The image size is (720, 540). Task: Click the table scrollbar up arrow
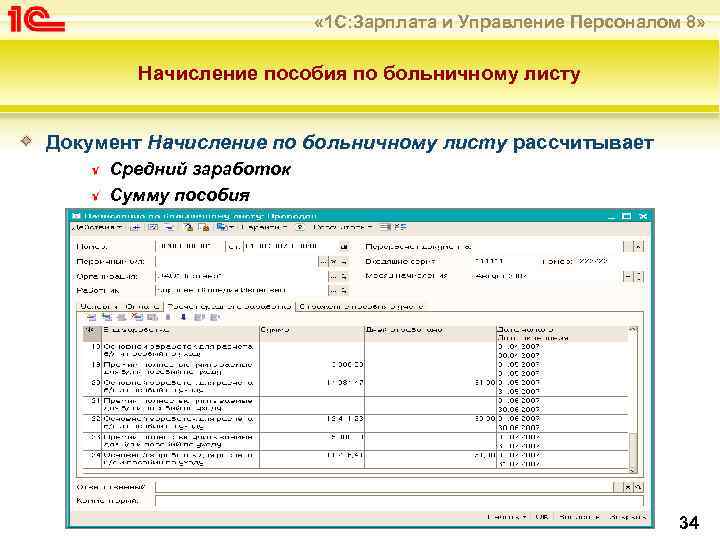(633, 330)
